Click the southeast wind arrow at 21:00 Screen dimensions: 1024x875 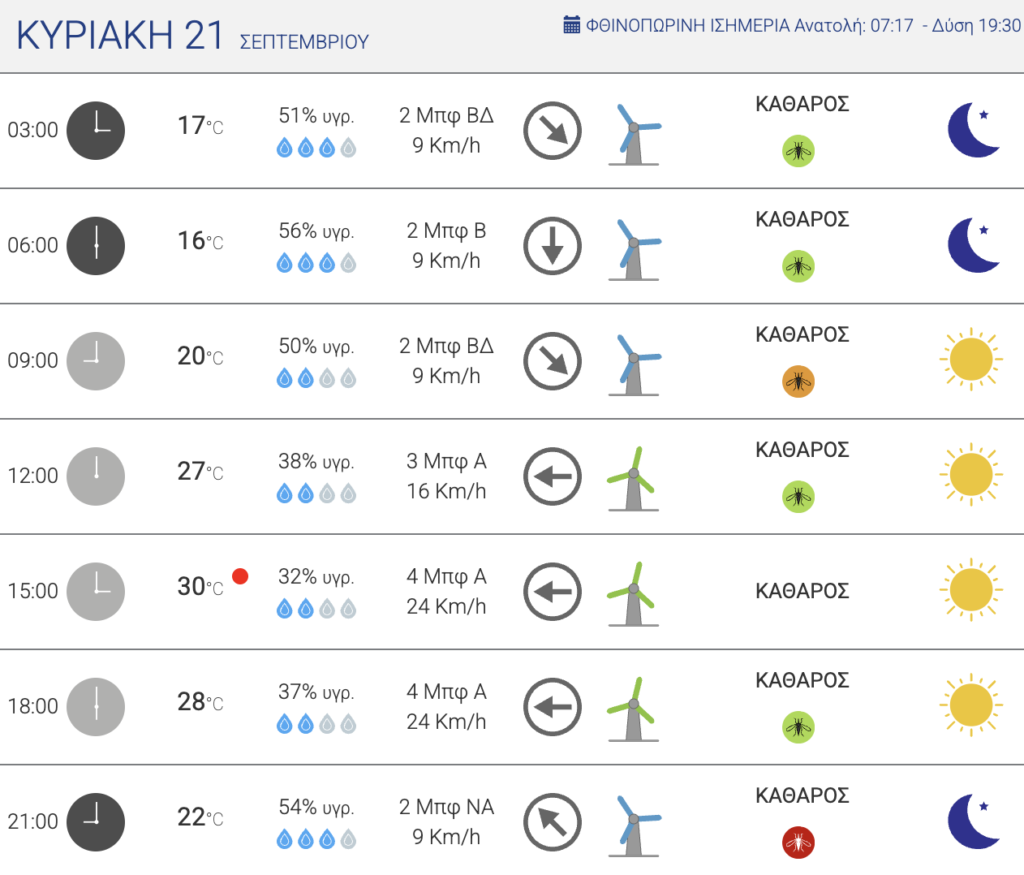552,822
